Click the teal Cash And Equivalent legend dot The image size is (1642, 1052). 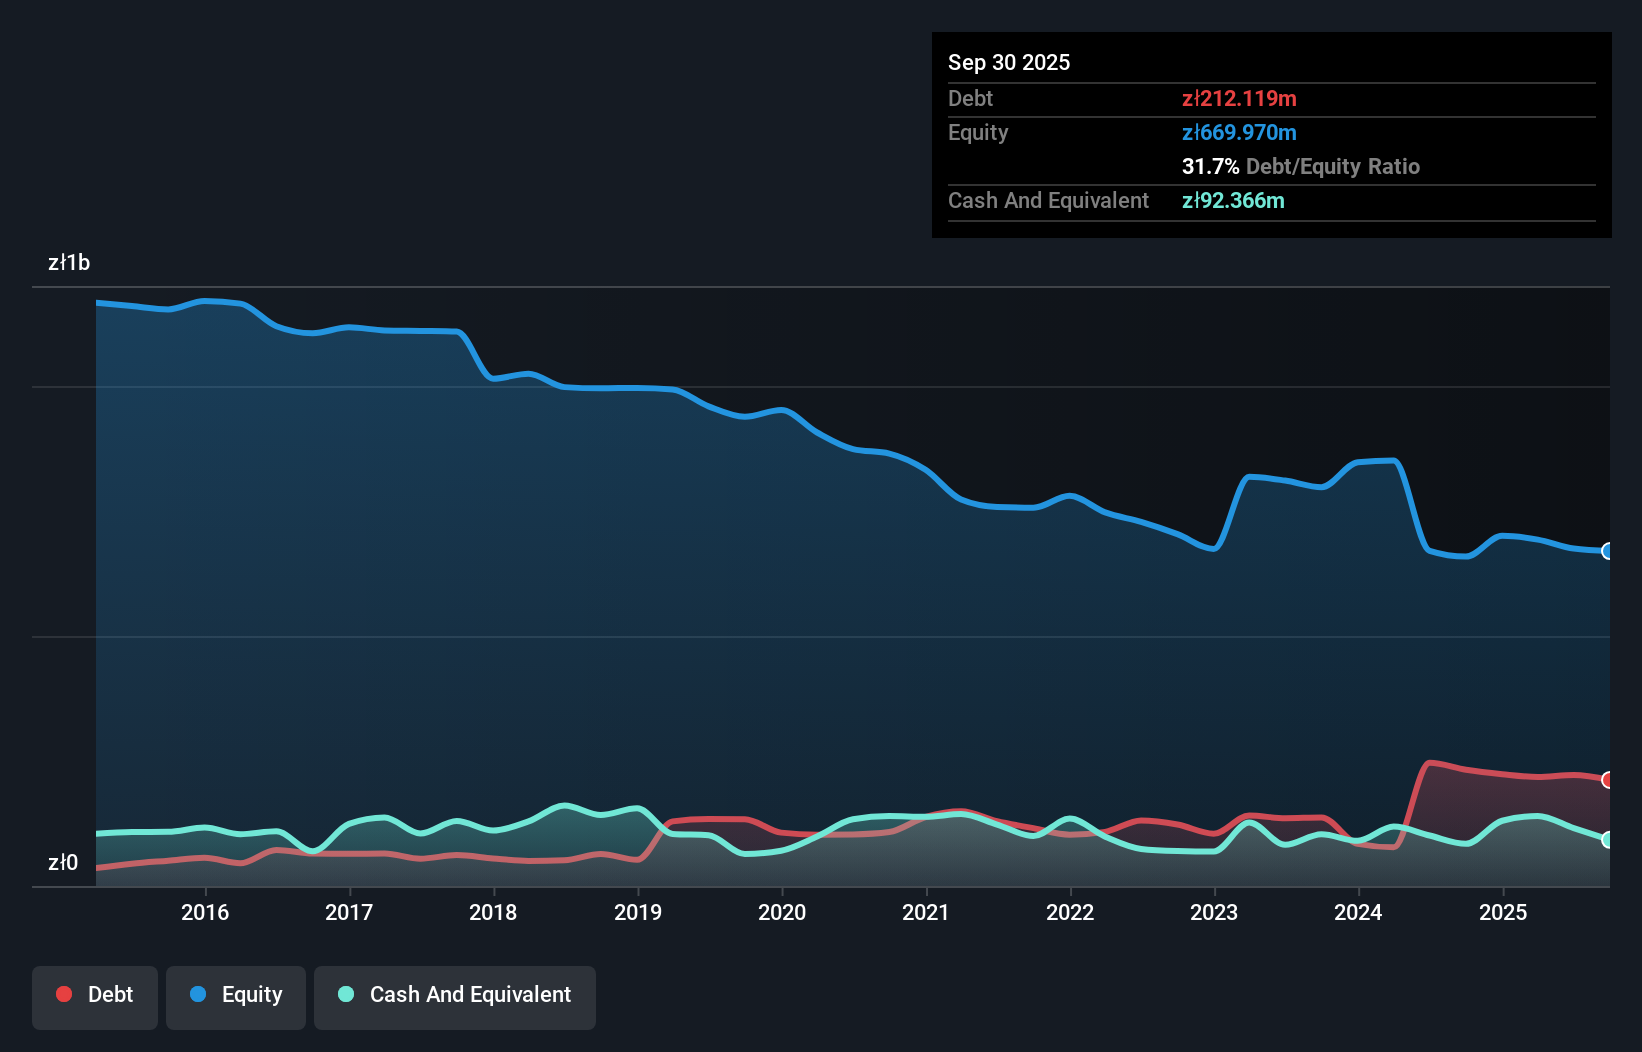[x=346, y=994]
